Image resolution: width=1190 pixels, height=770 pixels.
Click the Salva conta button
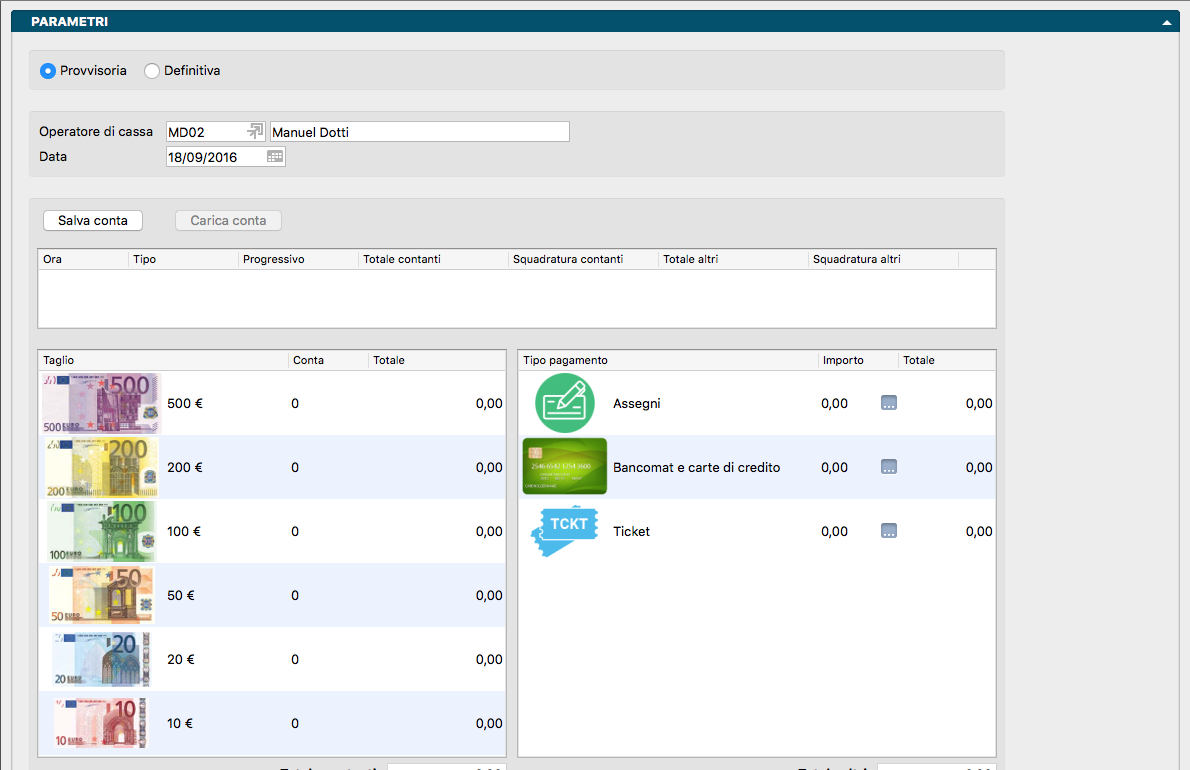tap(93, 221)
